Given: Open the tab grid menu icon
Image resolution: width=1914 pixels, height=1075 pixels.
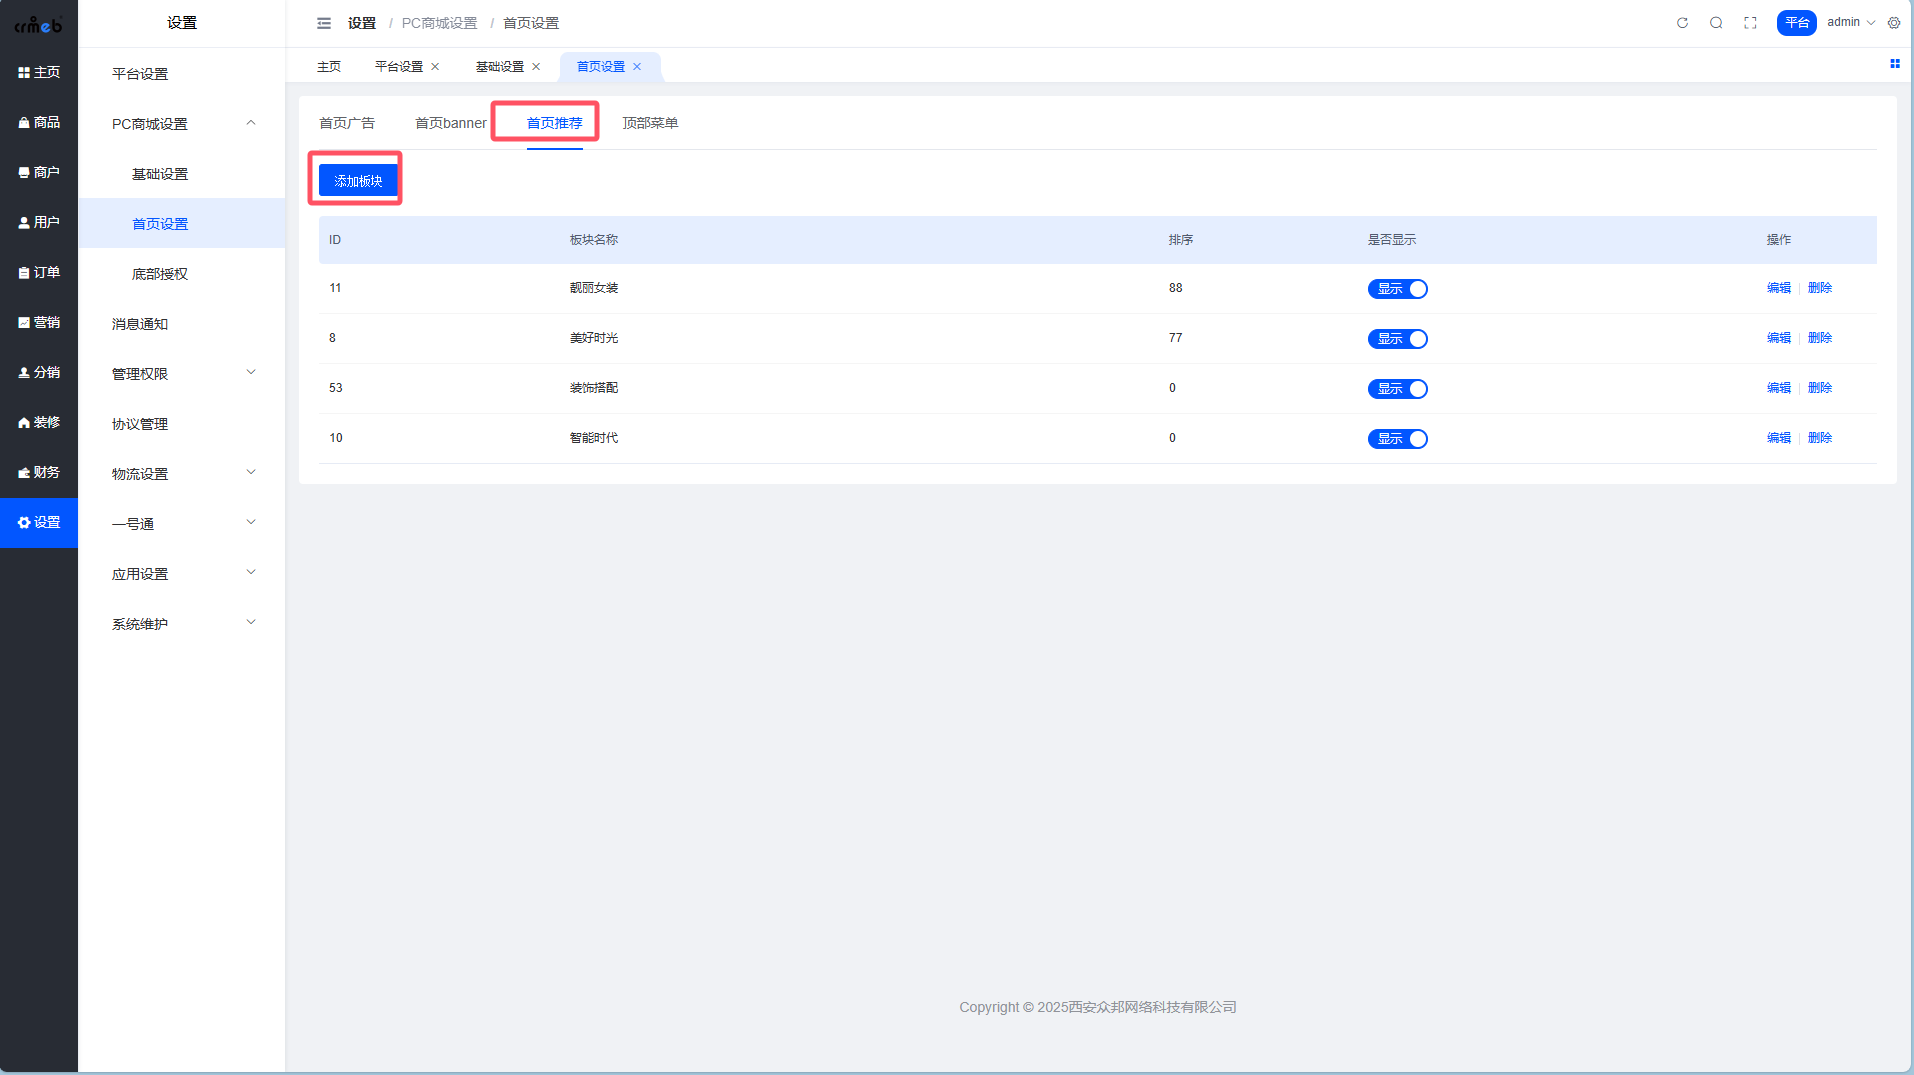Looking at the screenshot, I should [1894, 64].
